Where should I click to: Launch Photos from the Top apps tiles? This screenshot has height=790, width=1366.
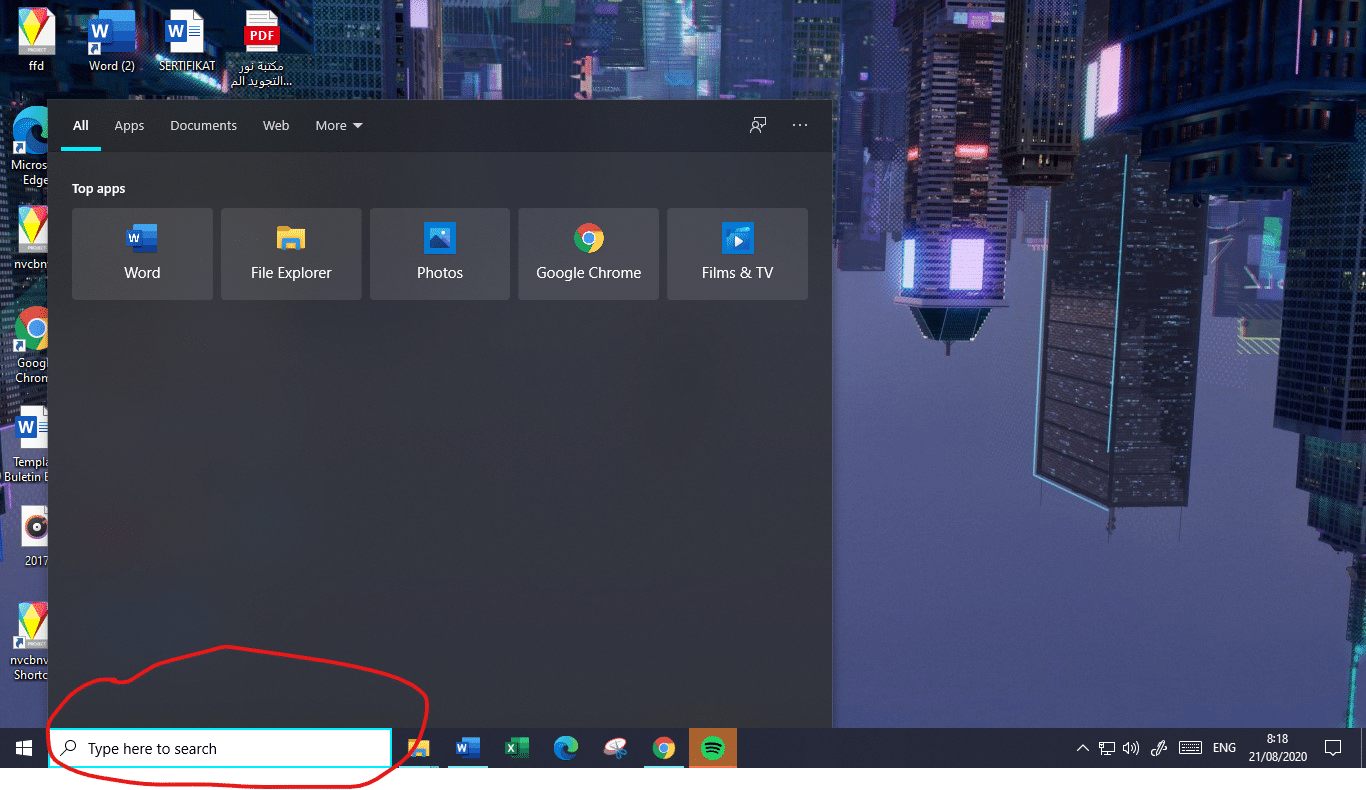pyautogui.click(x=440, y=254)
